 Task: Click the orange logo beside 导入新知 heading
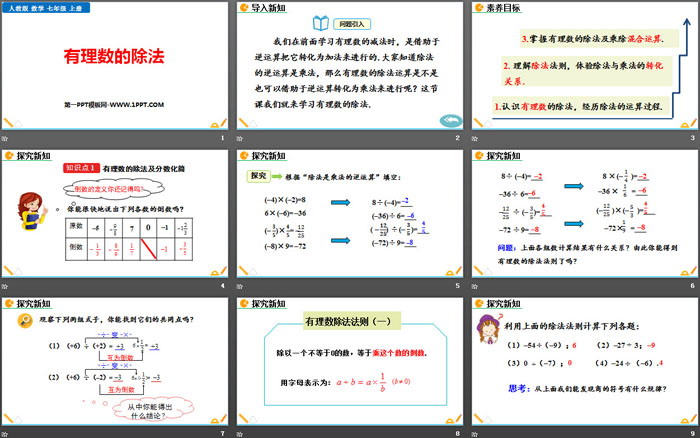coord(244,7)
